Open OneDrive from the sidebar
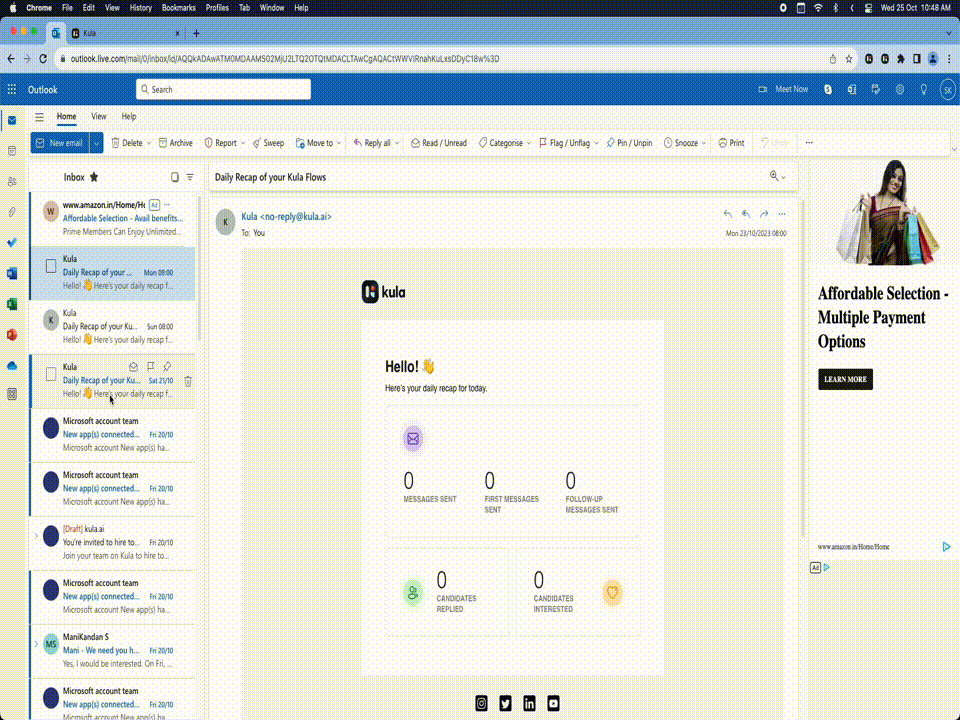Viewport: 960px width, 720px height. tap(12, 366)
